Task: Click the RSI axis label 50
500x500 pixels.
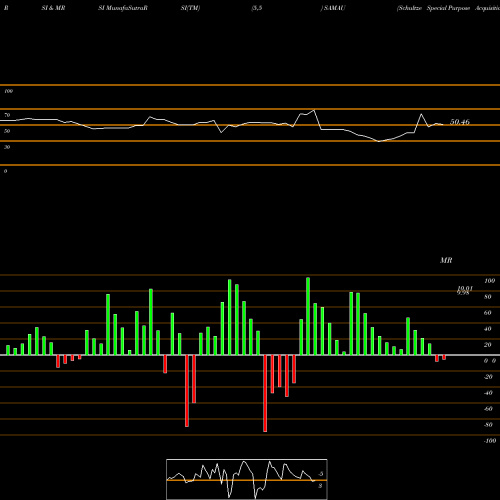Action: [x=7, y=131]
